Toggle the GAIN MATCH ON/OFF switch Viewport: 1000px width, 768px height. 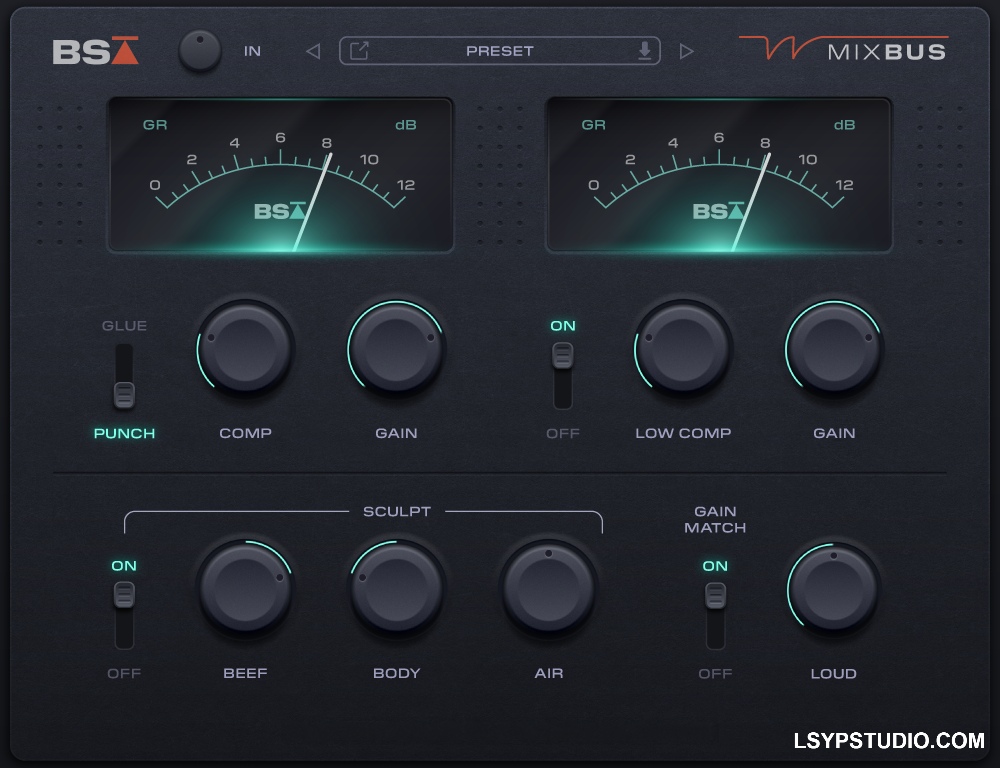715,616
